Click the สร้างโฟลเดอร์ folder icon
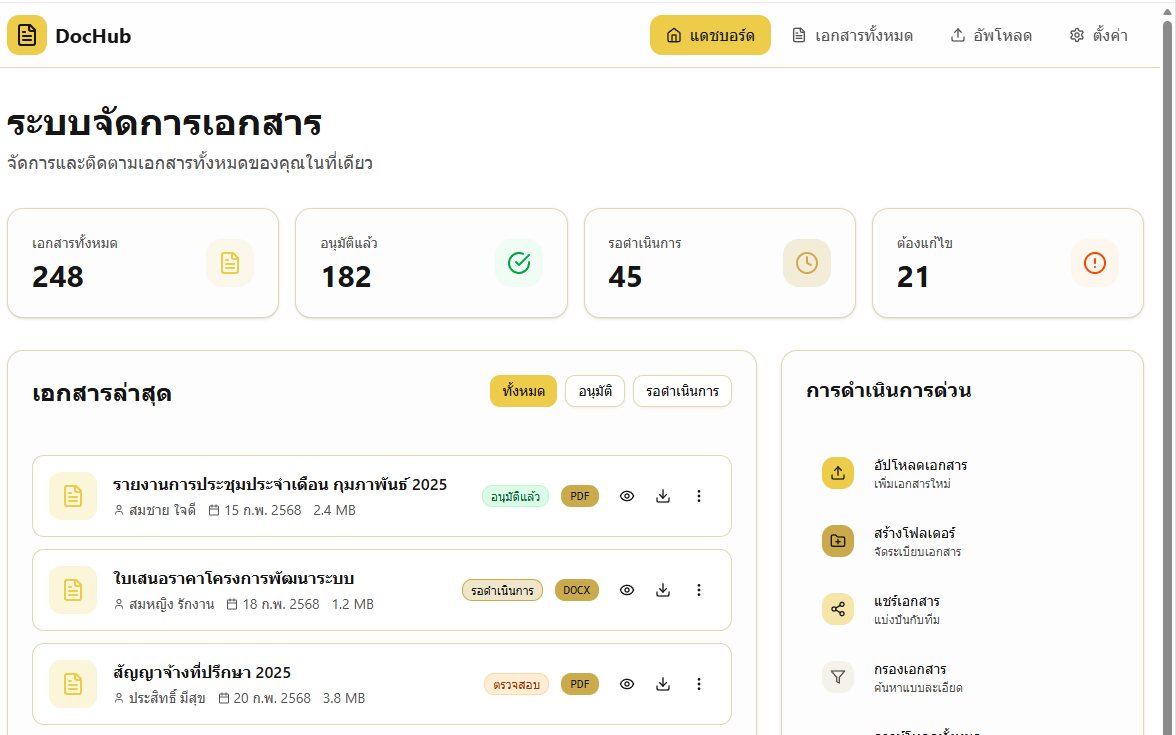This screenshot has height=735, width=1176. [x=838, y=541]
